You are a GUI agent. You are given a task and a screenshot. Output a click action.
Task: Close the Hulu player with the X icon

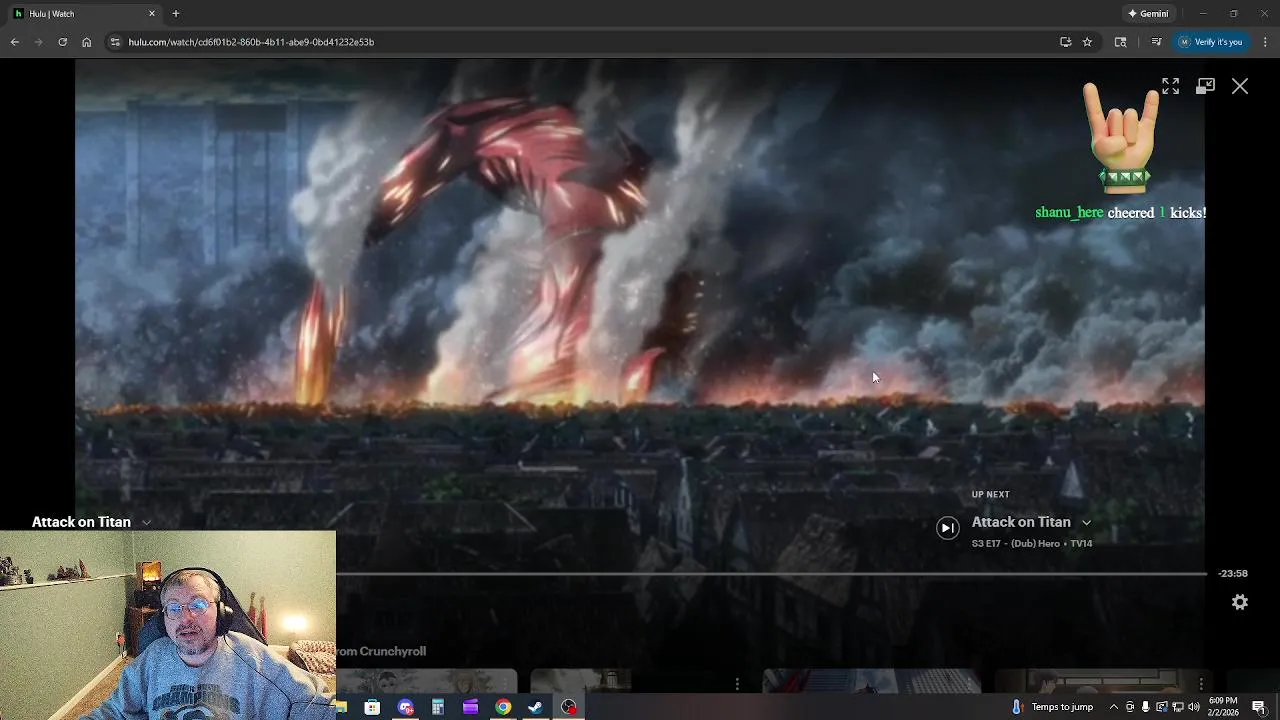point(1240,87)
